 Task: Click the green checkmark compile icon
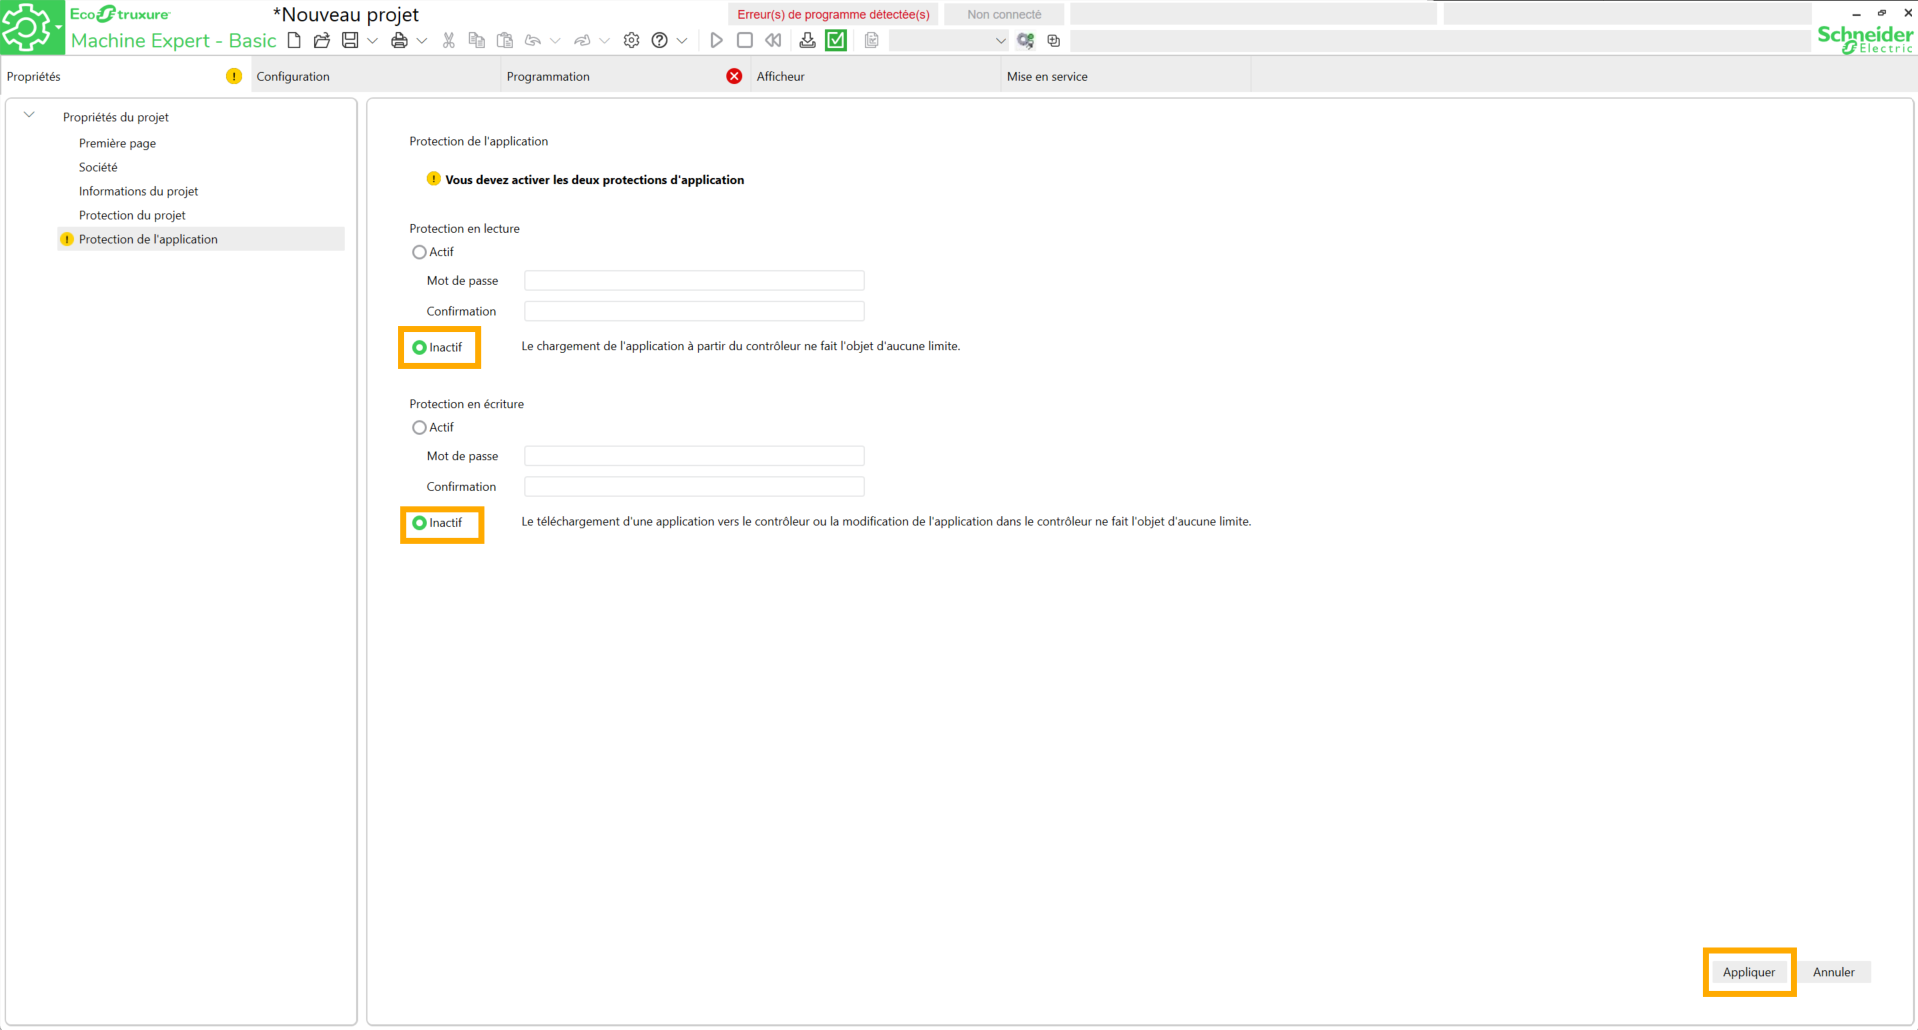pyautogui.click(x=836, y=41)
